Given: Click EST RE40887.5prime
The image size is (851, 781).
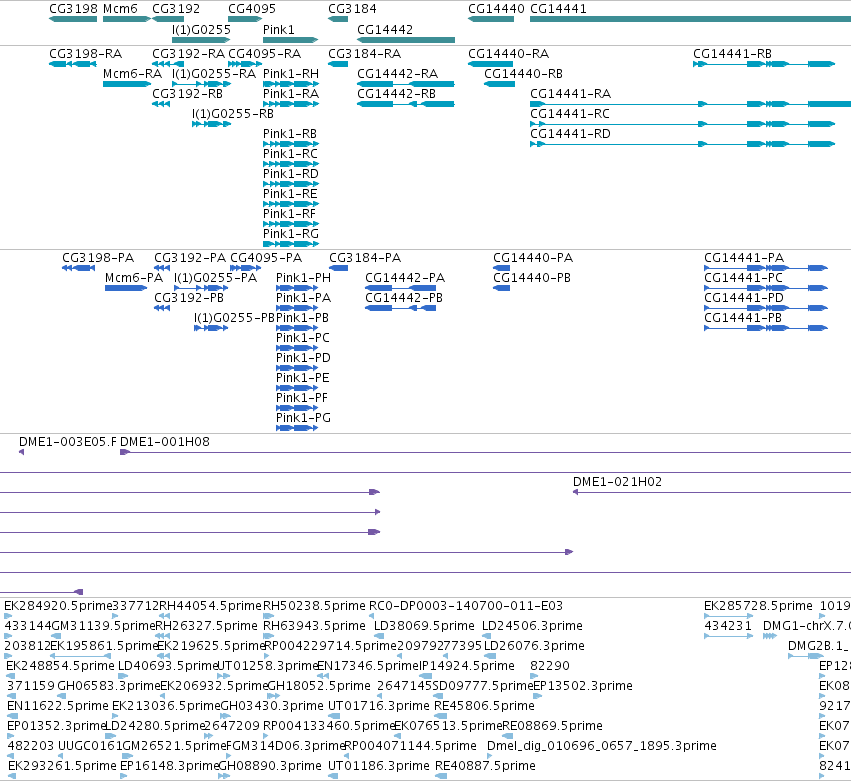Looking at the screenshot, I should pos(485,765).
